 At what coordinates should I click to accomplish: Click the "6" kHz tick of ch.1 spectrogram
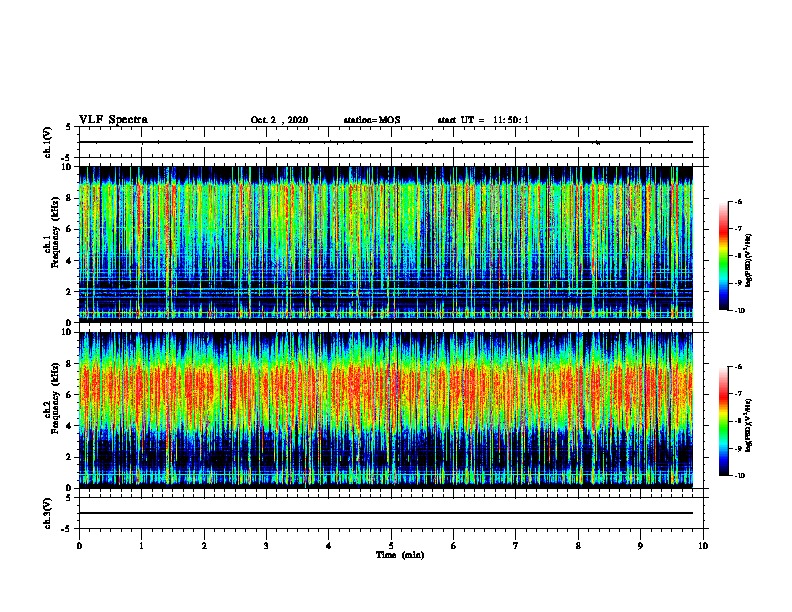click(x=70, y=229)
